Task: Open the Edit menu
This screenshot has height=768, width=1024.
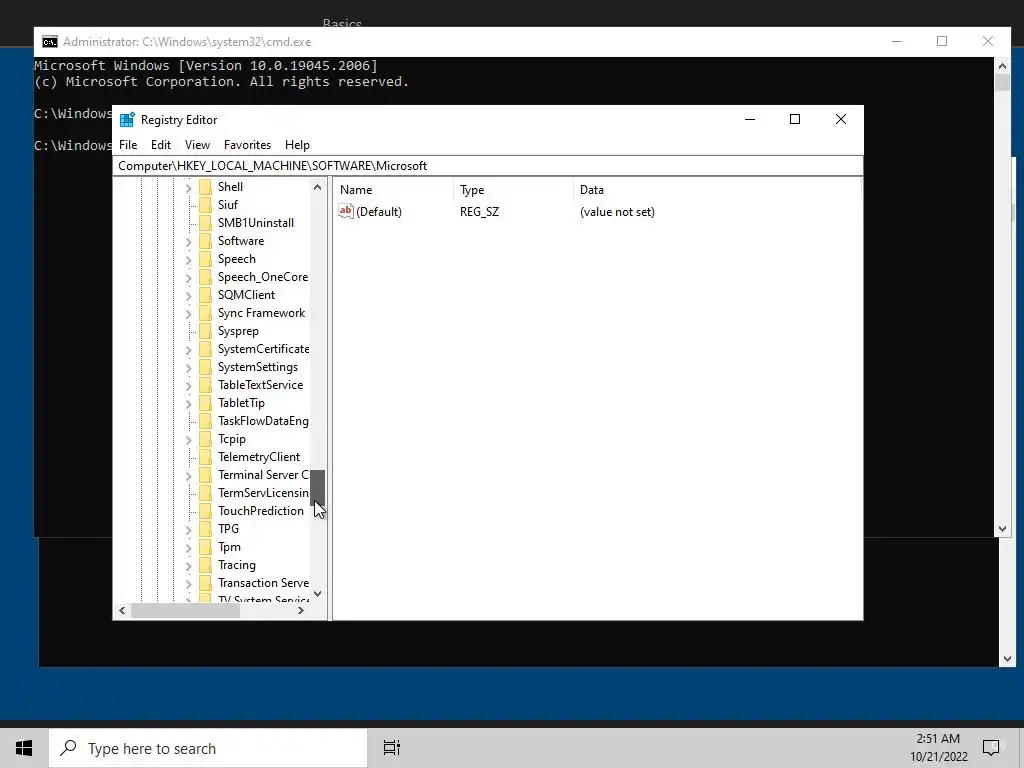Action: click(161, 145)
